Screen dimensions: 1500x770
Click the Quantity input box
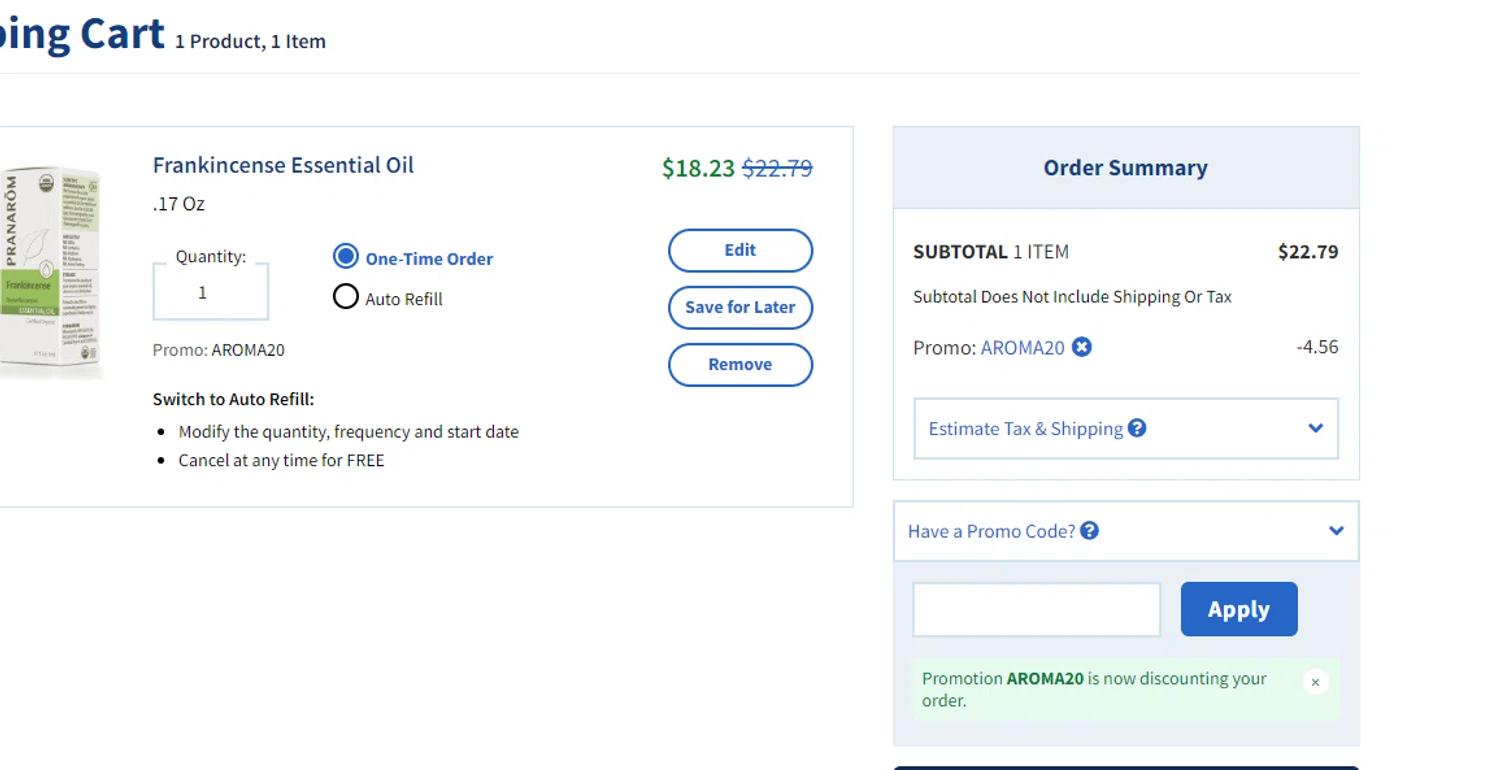[x=210, y=293]
